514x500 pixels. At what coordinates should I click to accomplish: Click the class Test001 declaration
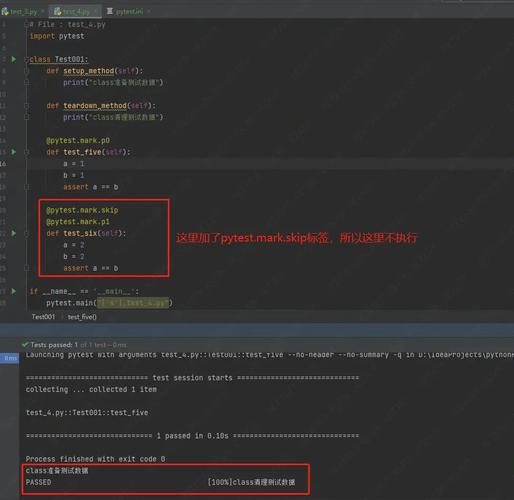(59, 59)
